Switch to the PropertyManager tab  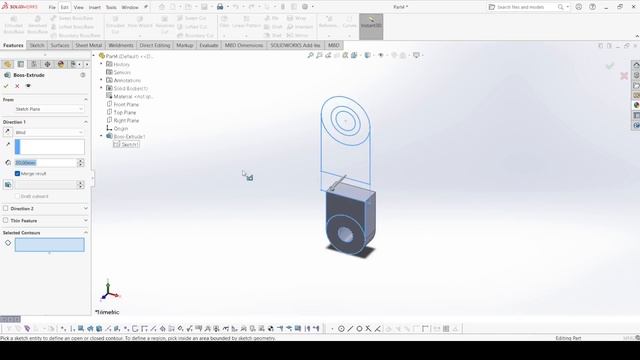(21, 64)
